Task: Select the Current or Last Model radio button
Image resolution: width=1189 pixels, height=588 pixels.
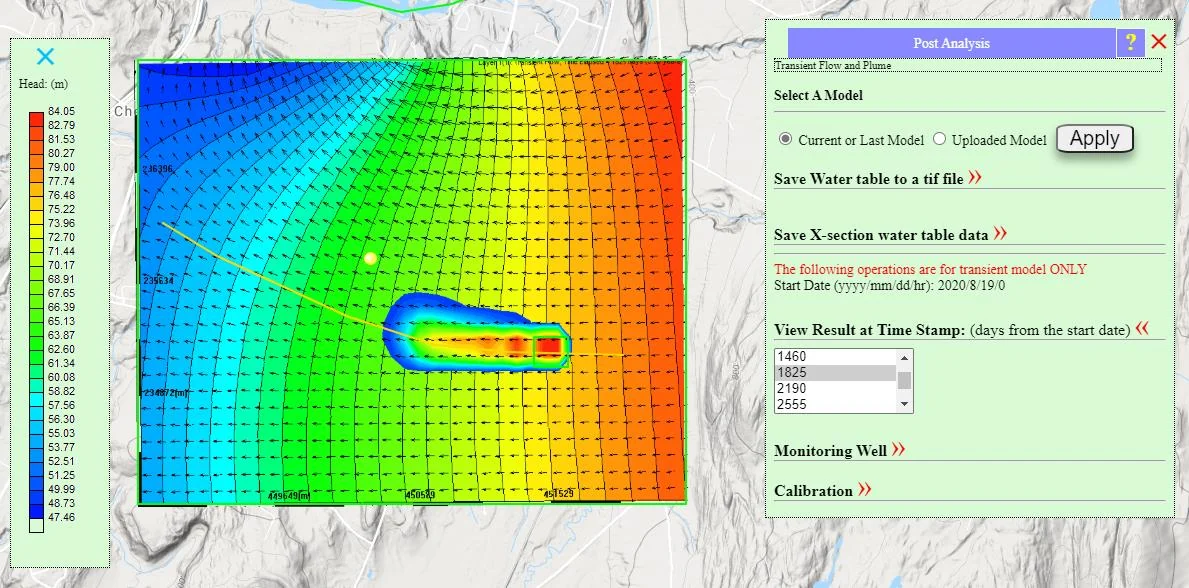Action: tap(786, 139)
